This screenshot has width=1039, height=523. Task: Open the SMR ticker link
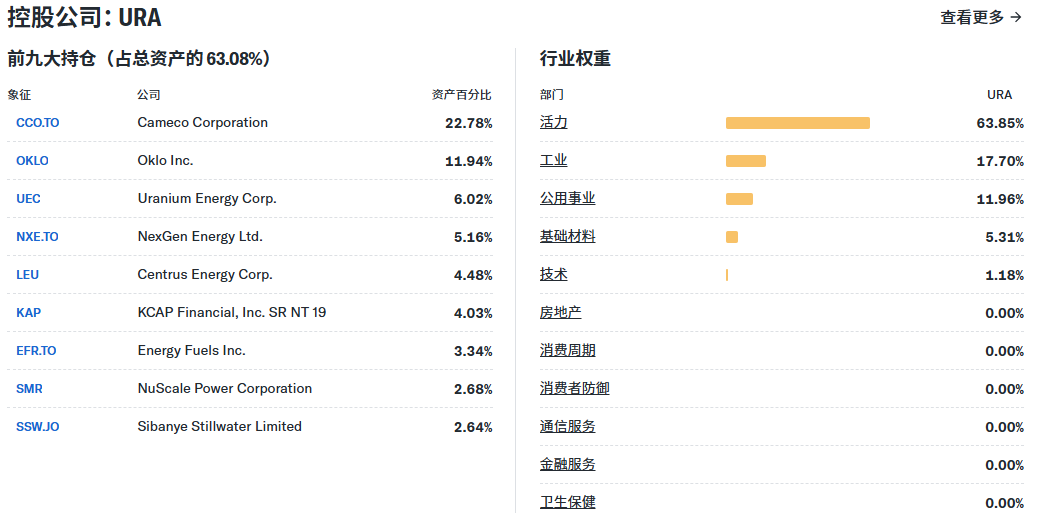click(x=29, y=389)
